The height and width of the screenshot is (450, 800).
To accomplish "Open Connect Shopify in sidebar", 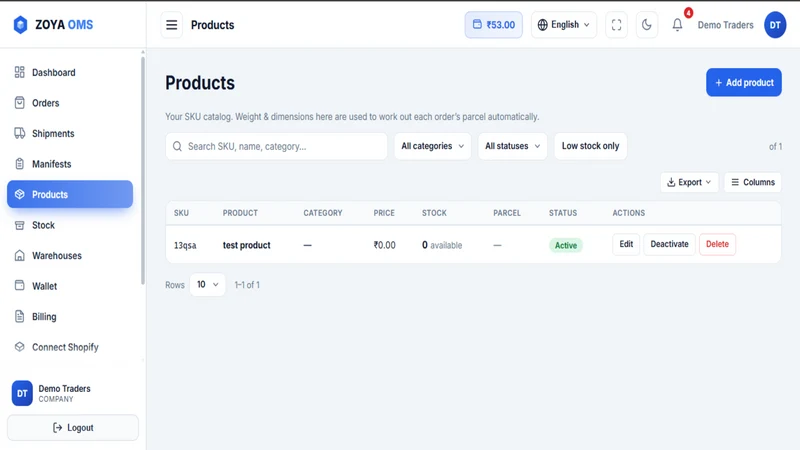I will (70, 347).
